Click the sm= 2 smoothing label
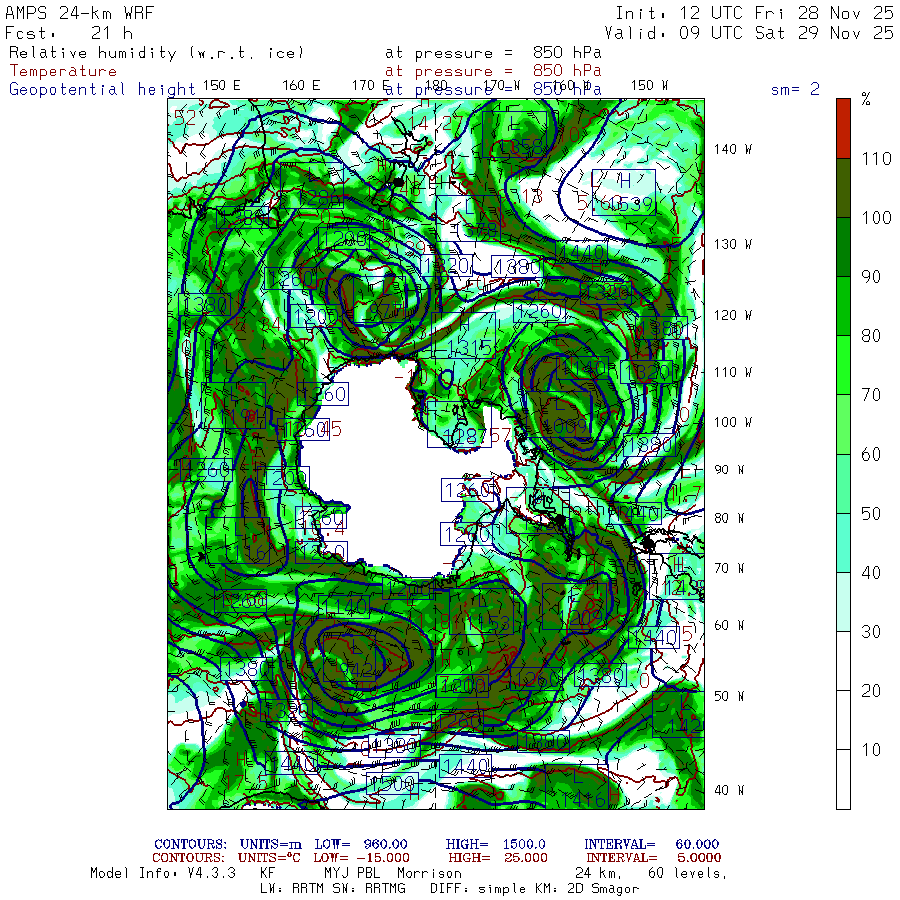 coord(795,89)
